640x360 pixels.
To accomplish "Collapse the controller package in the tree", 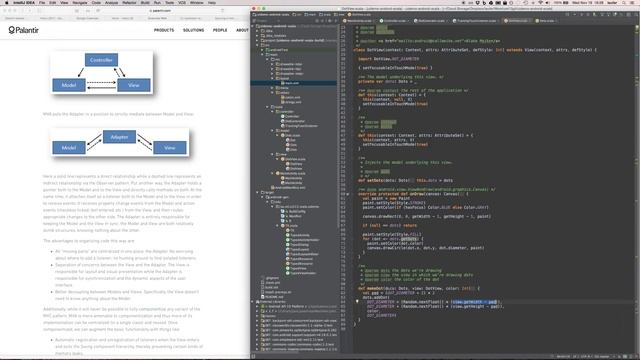I will [x=273, y=111].
